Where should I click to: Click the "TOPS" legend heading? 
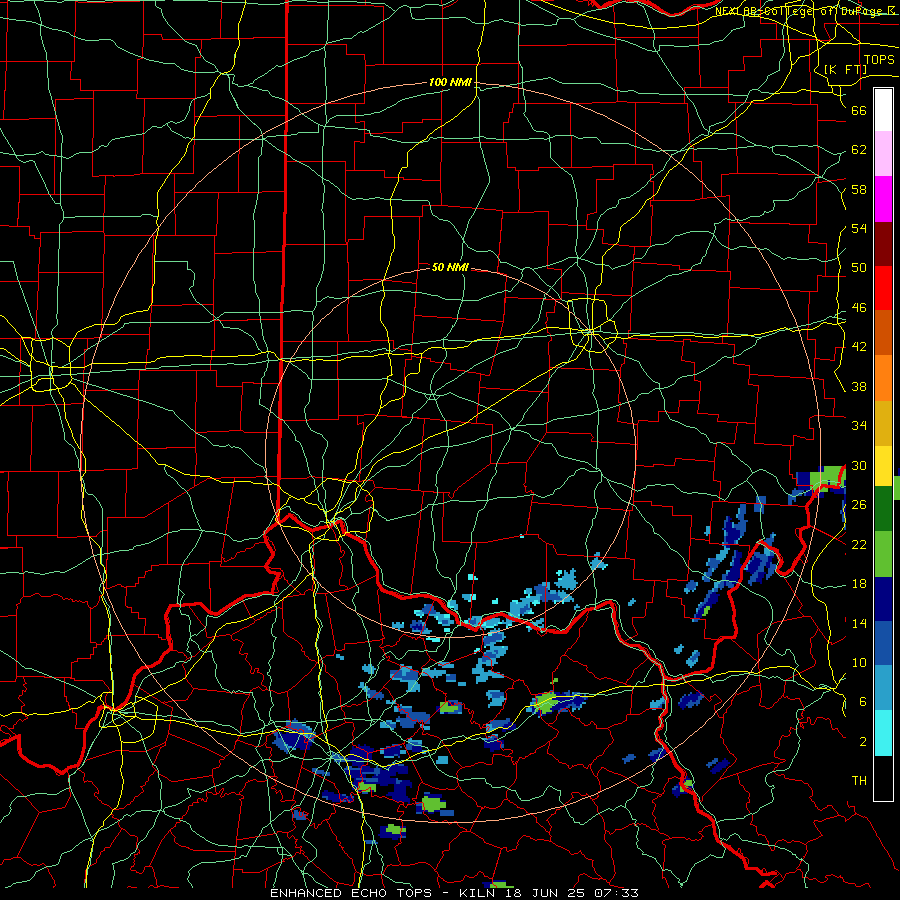coord(879,60)
